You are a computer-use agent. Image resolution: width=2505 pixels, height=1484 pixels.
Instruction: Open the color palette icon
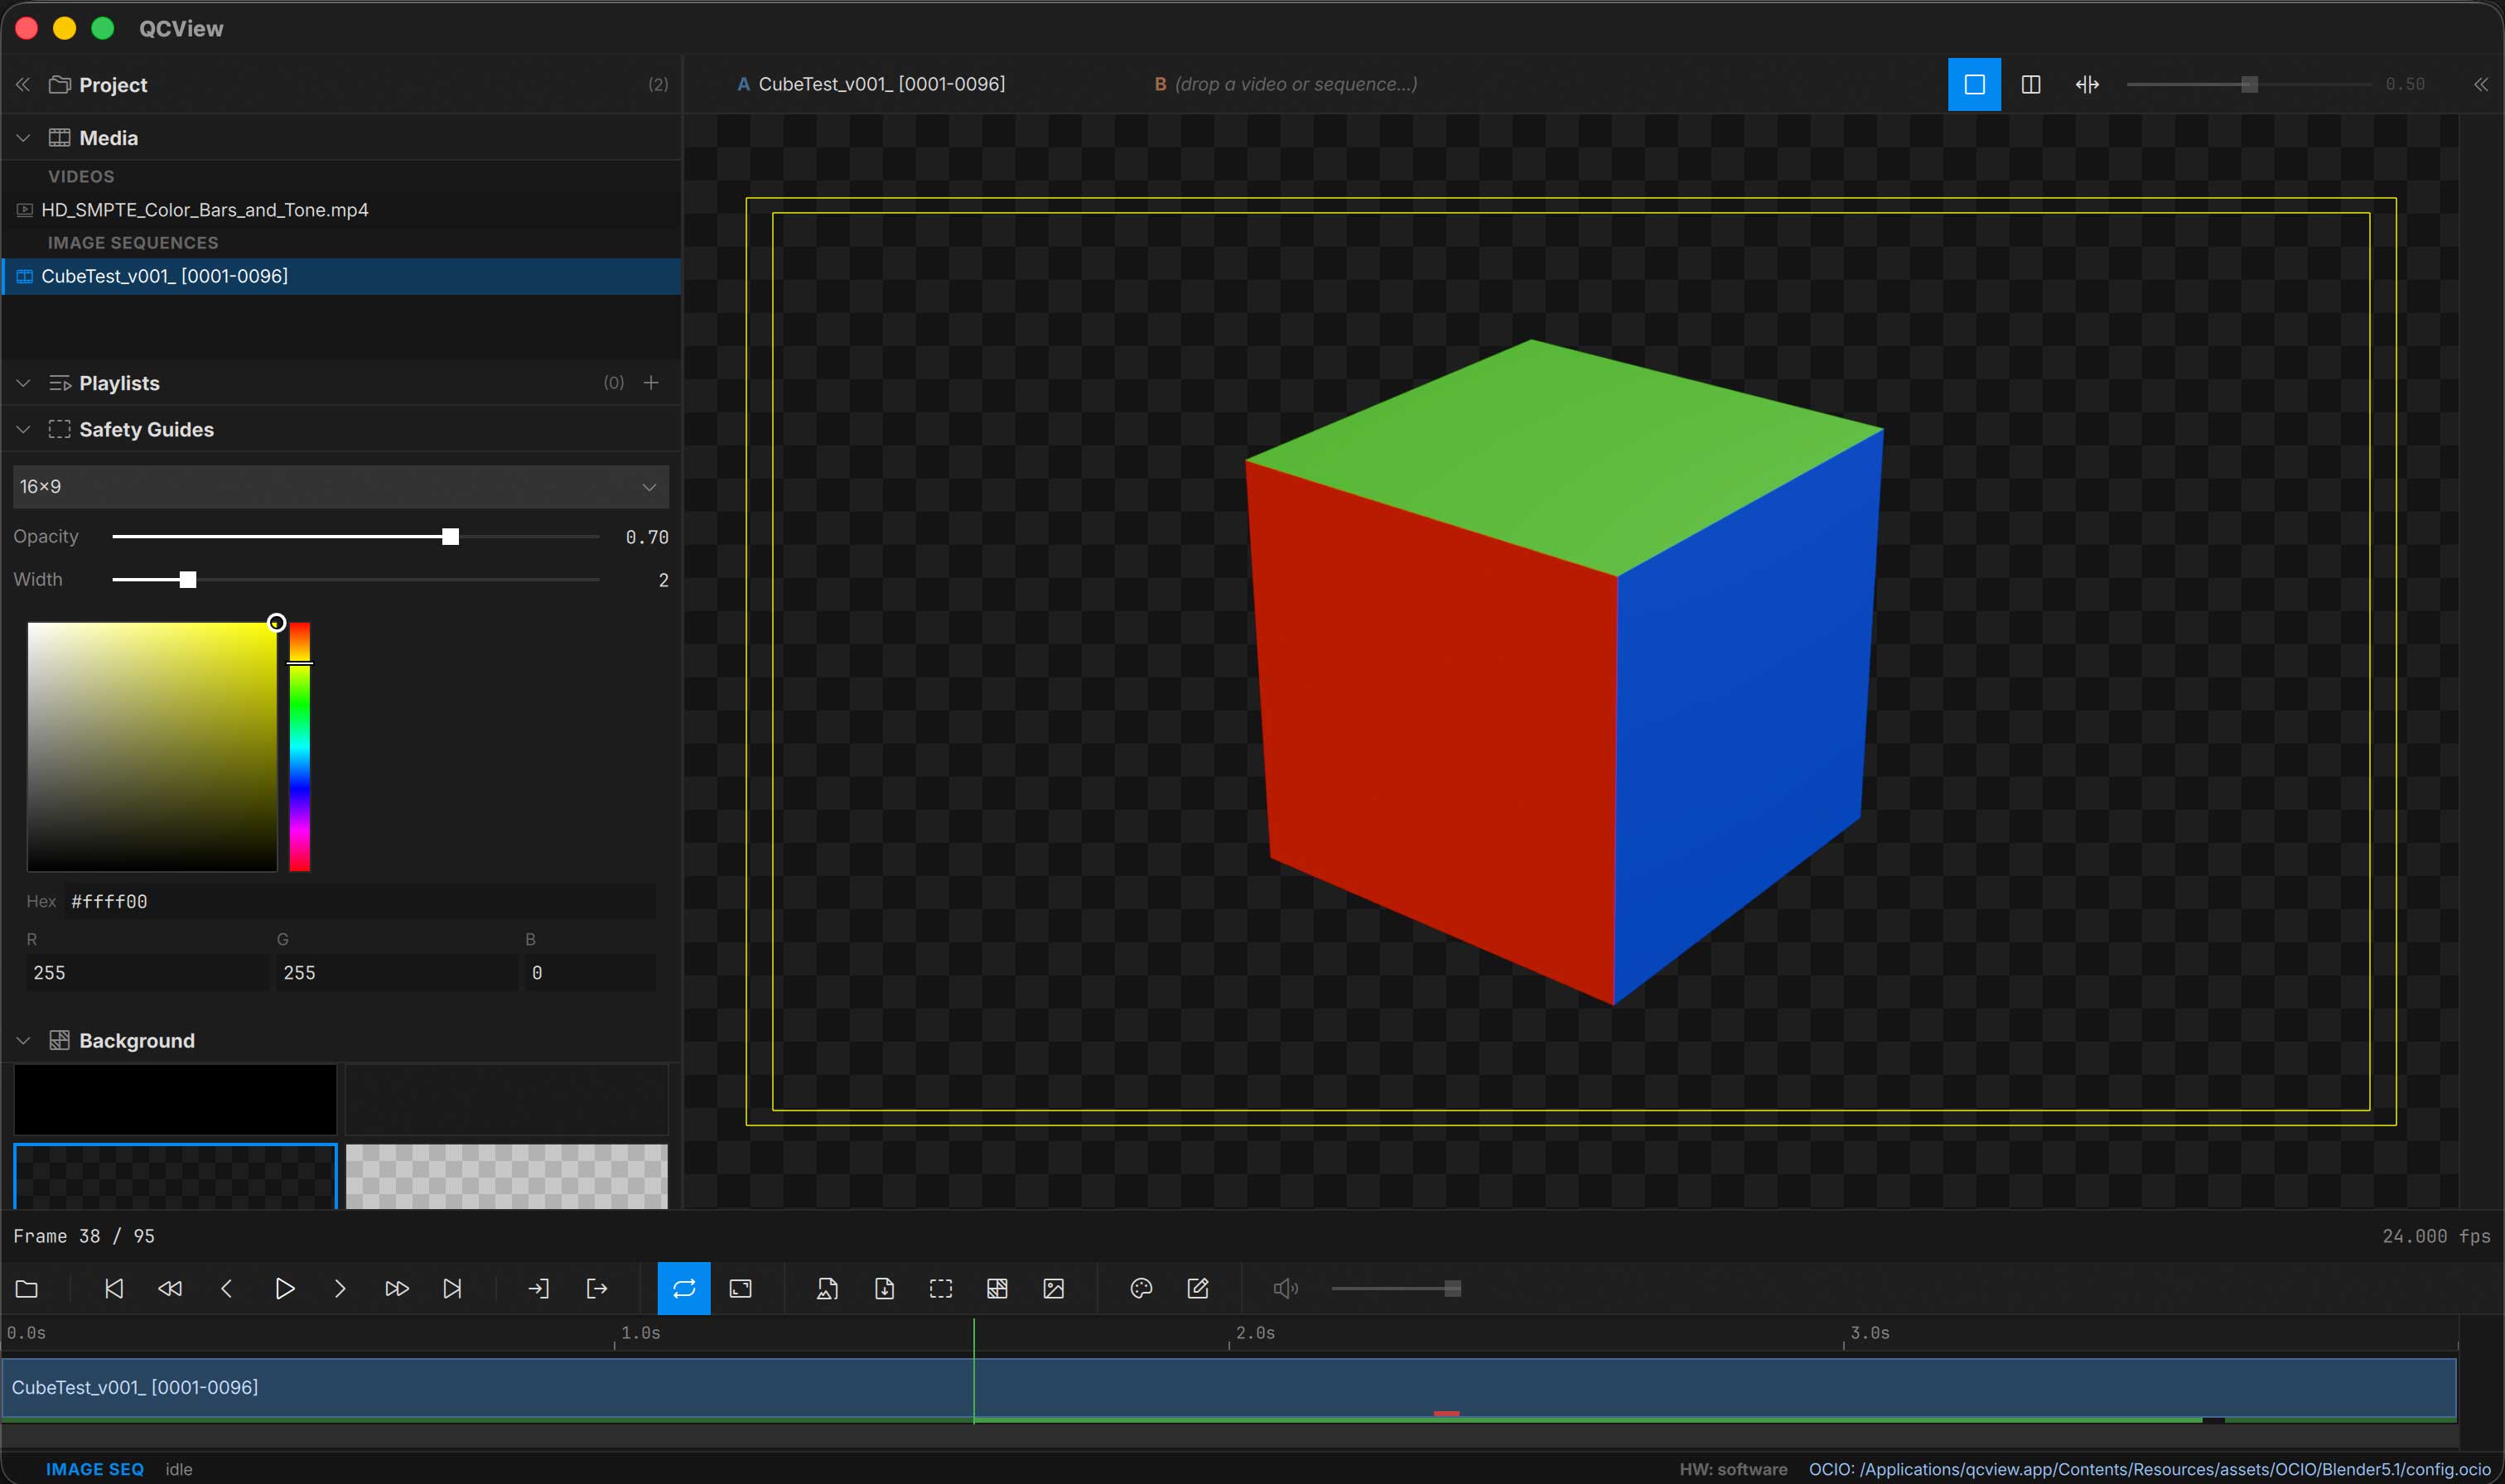[1141, 1288]
